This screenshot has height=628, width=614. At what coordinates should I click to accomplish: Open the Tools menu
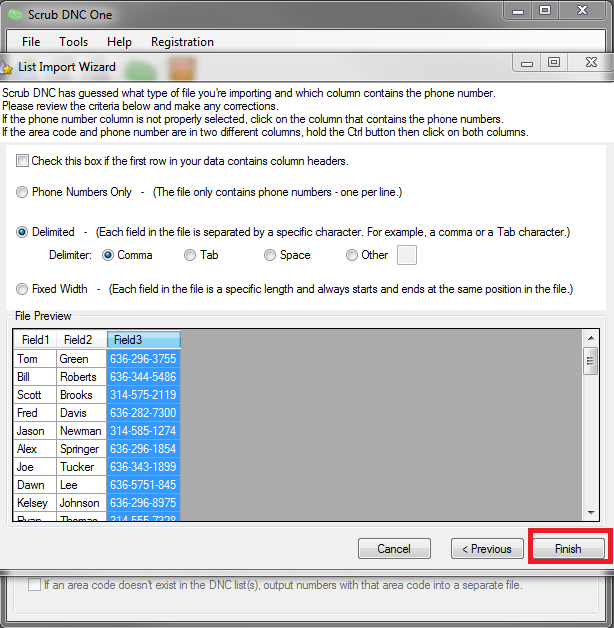(x=73, y=42)
